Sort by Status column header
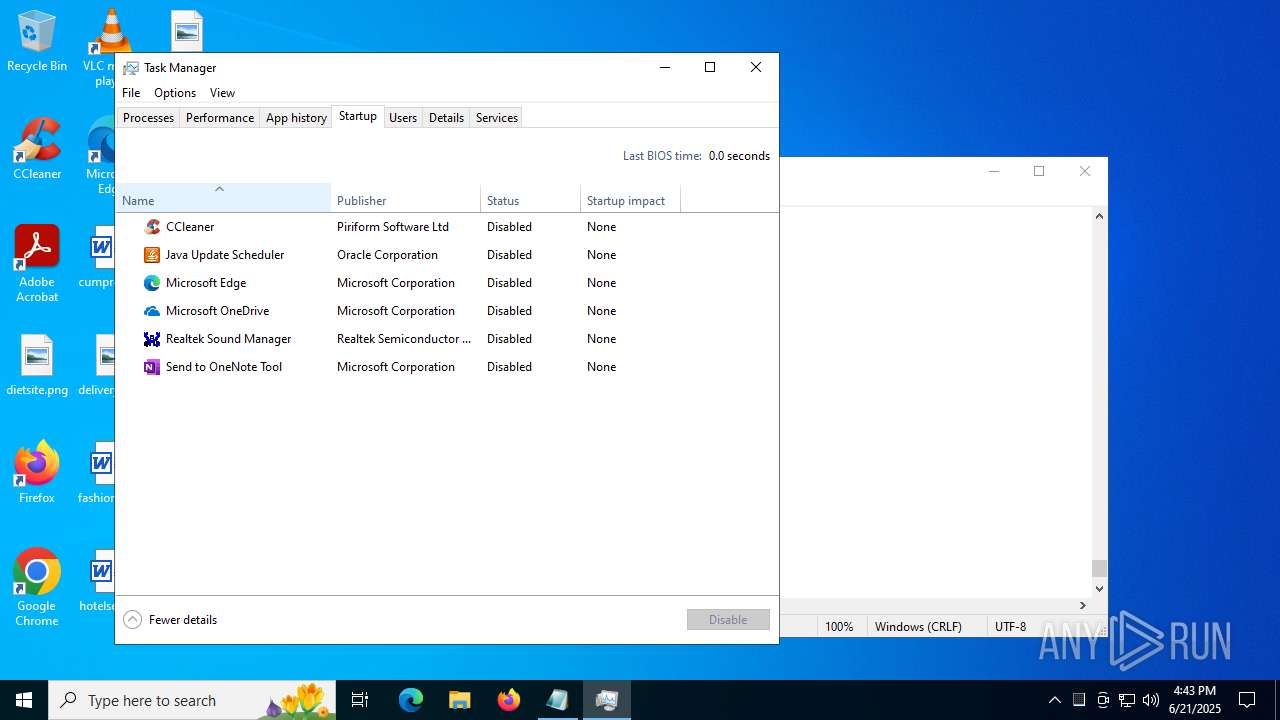The height and width of the screenshot is (720, 1280). (x=531, y=197)
